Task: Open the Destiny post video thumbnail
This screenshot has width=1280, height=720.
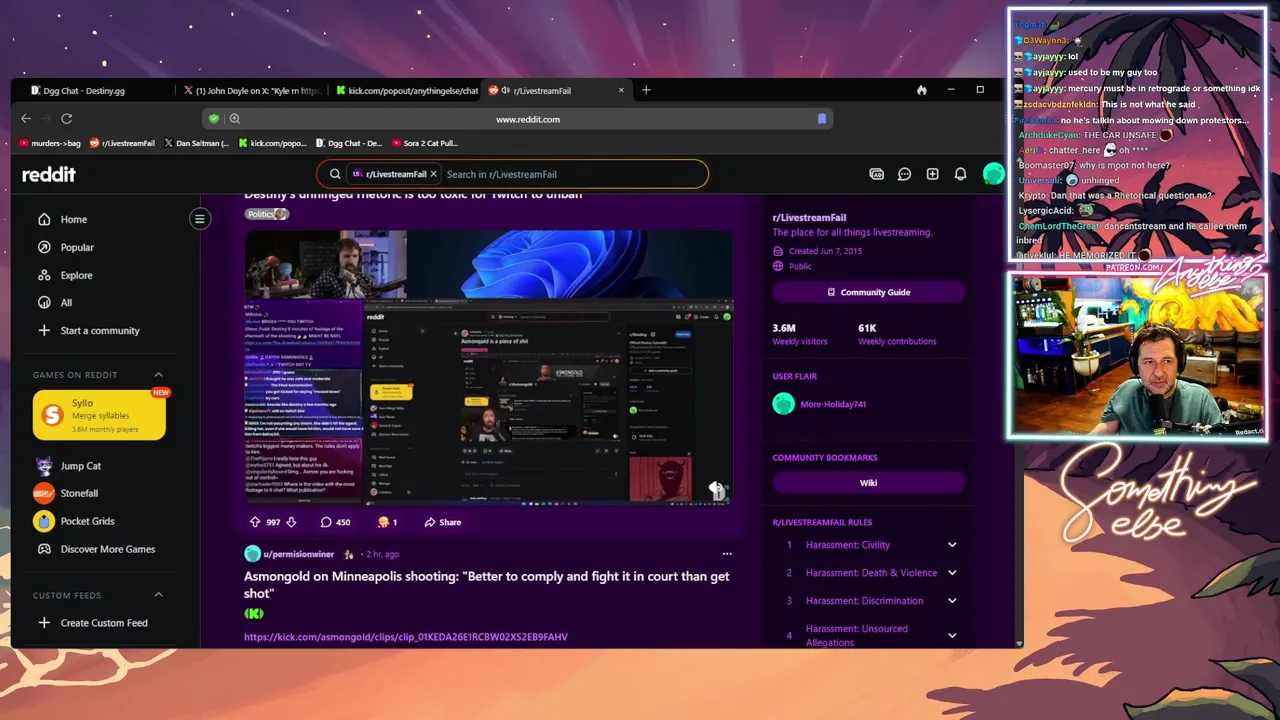Action: click(x=489, y=366)
